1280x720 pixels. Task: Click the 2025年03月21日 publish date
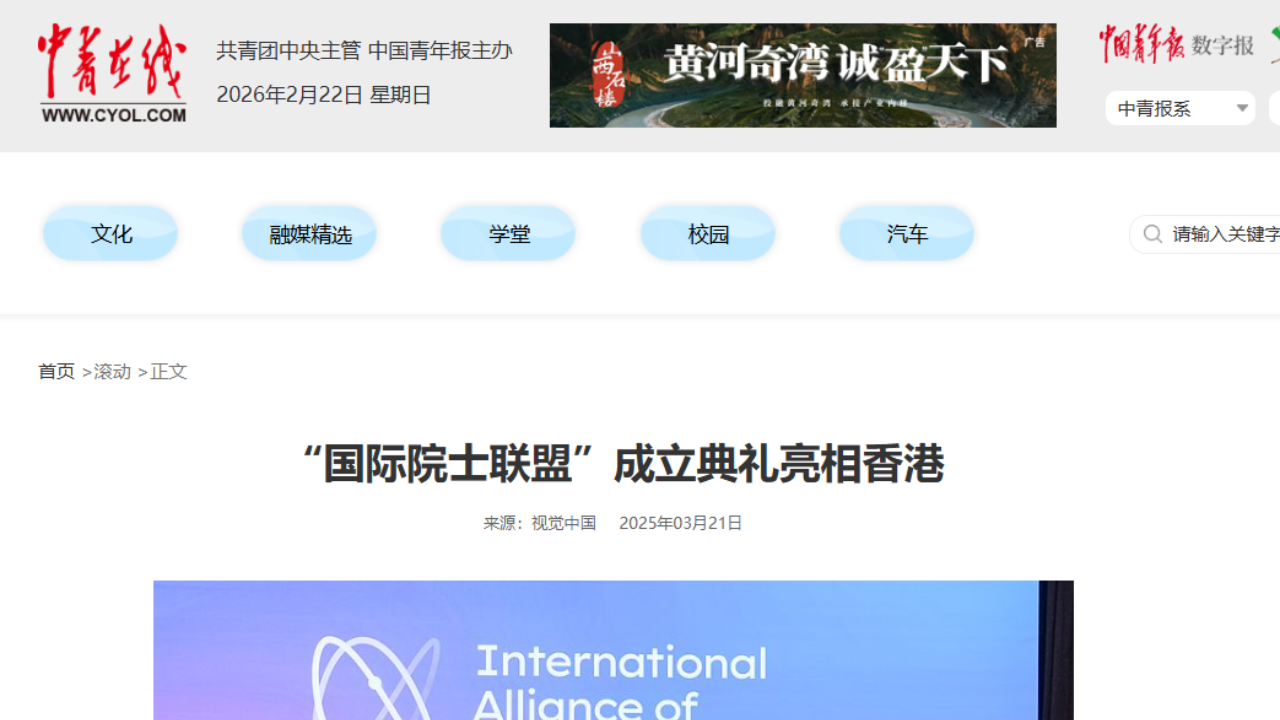(680, 523)
